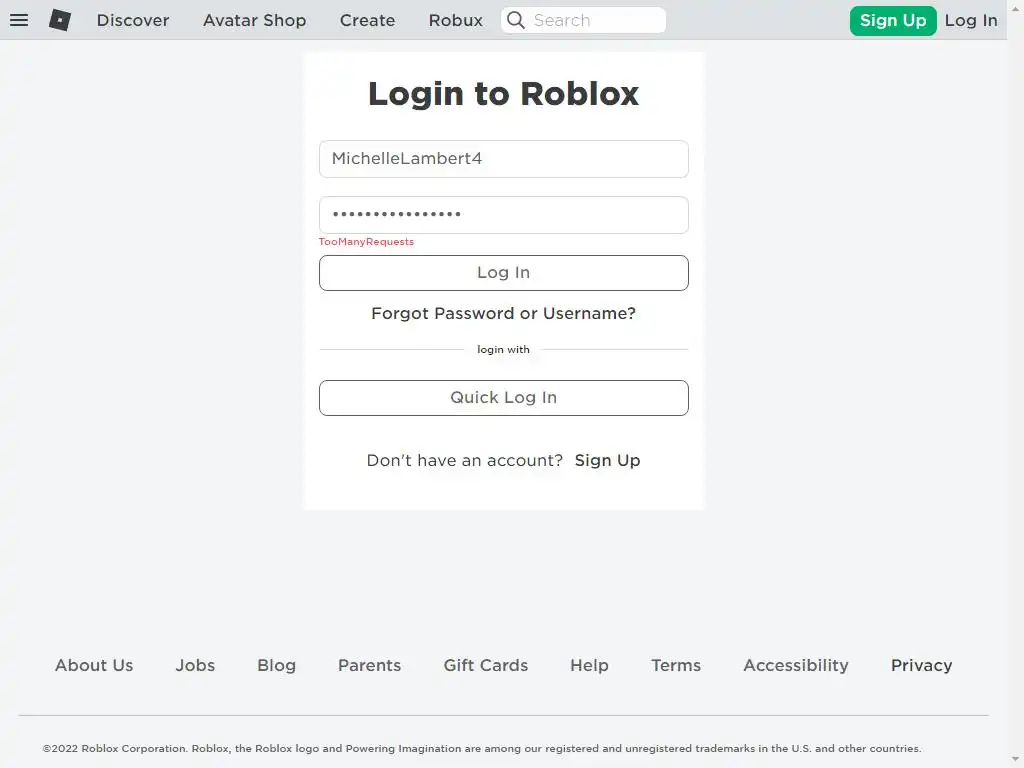Image resolution: width=1024 pixels, height=768 pixels.
Task: Click the 'login with' divider label
Action: [504, 349]
